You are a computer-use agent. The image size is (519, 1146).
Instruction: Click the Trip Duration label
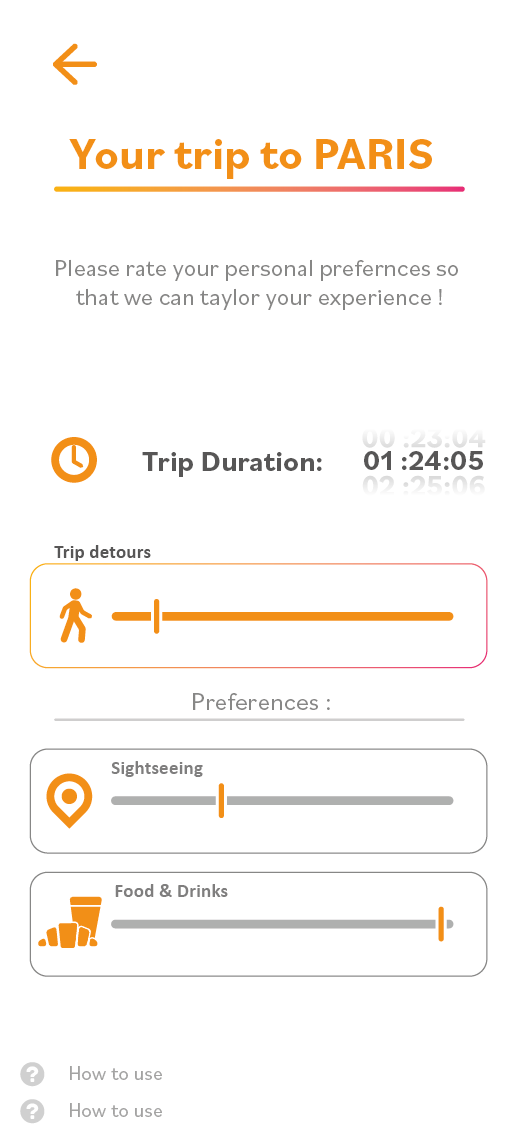coord(232,462)
